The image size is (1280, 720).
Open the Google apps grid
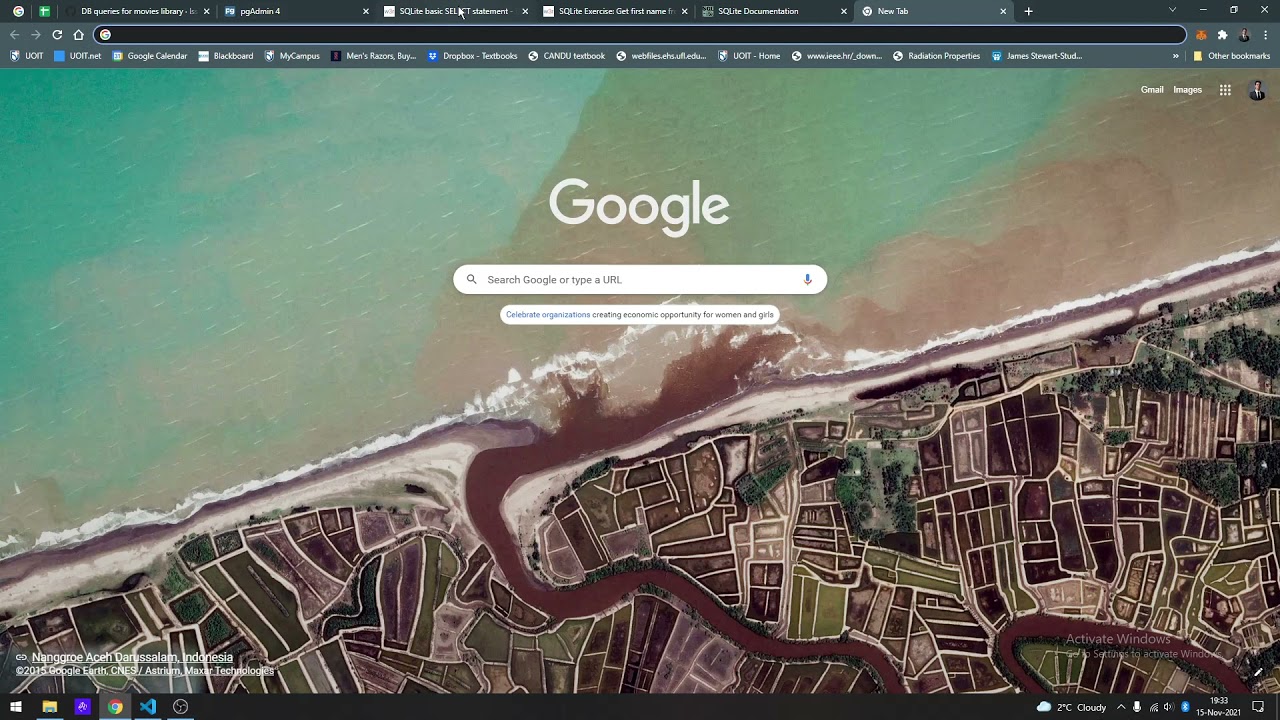(1225, 90)
